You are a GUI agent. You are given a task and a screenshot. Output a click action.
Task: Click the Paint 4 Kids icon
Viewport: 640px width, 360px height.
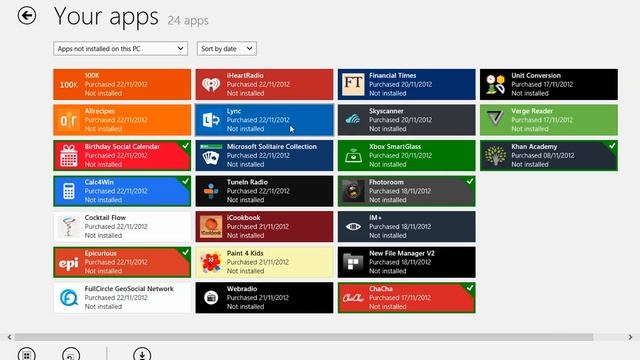(x=211, y=262)
